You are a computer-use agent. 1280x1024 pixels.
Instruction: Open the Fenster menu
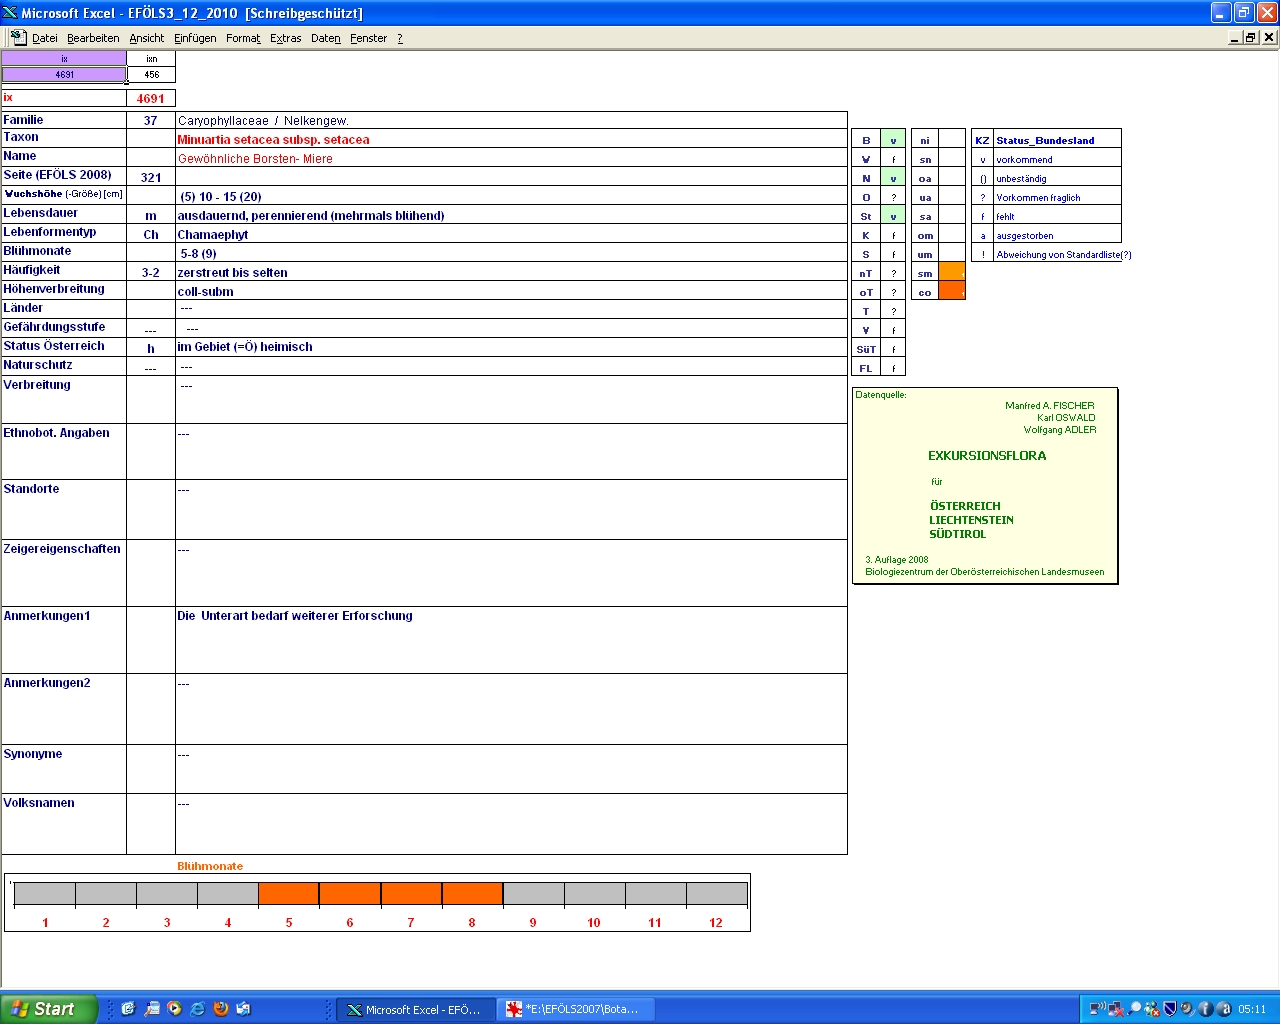(x=369, y=38)
